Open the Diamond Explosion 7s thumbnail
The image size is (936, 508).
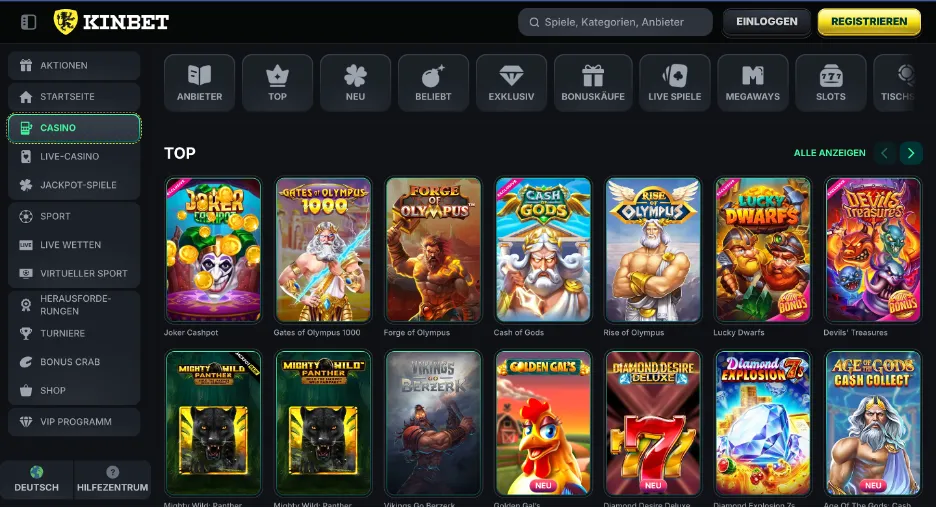763,423
